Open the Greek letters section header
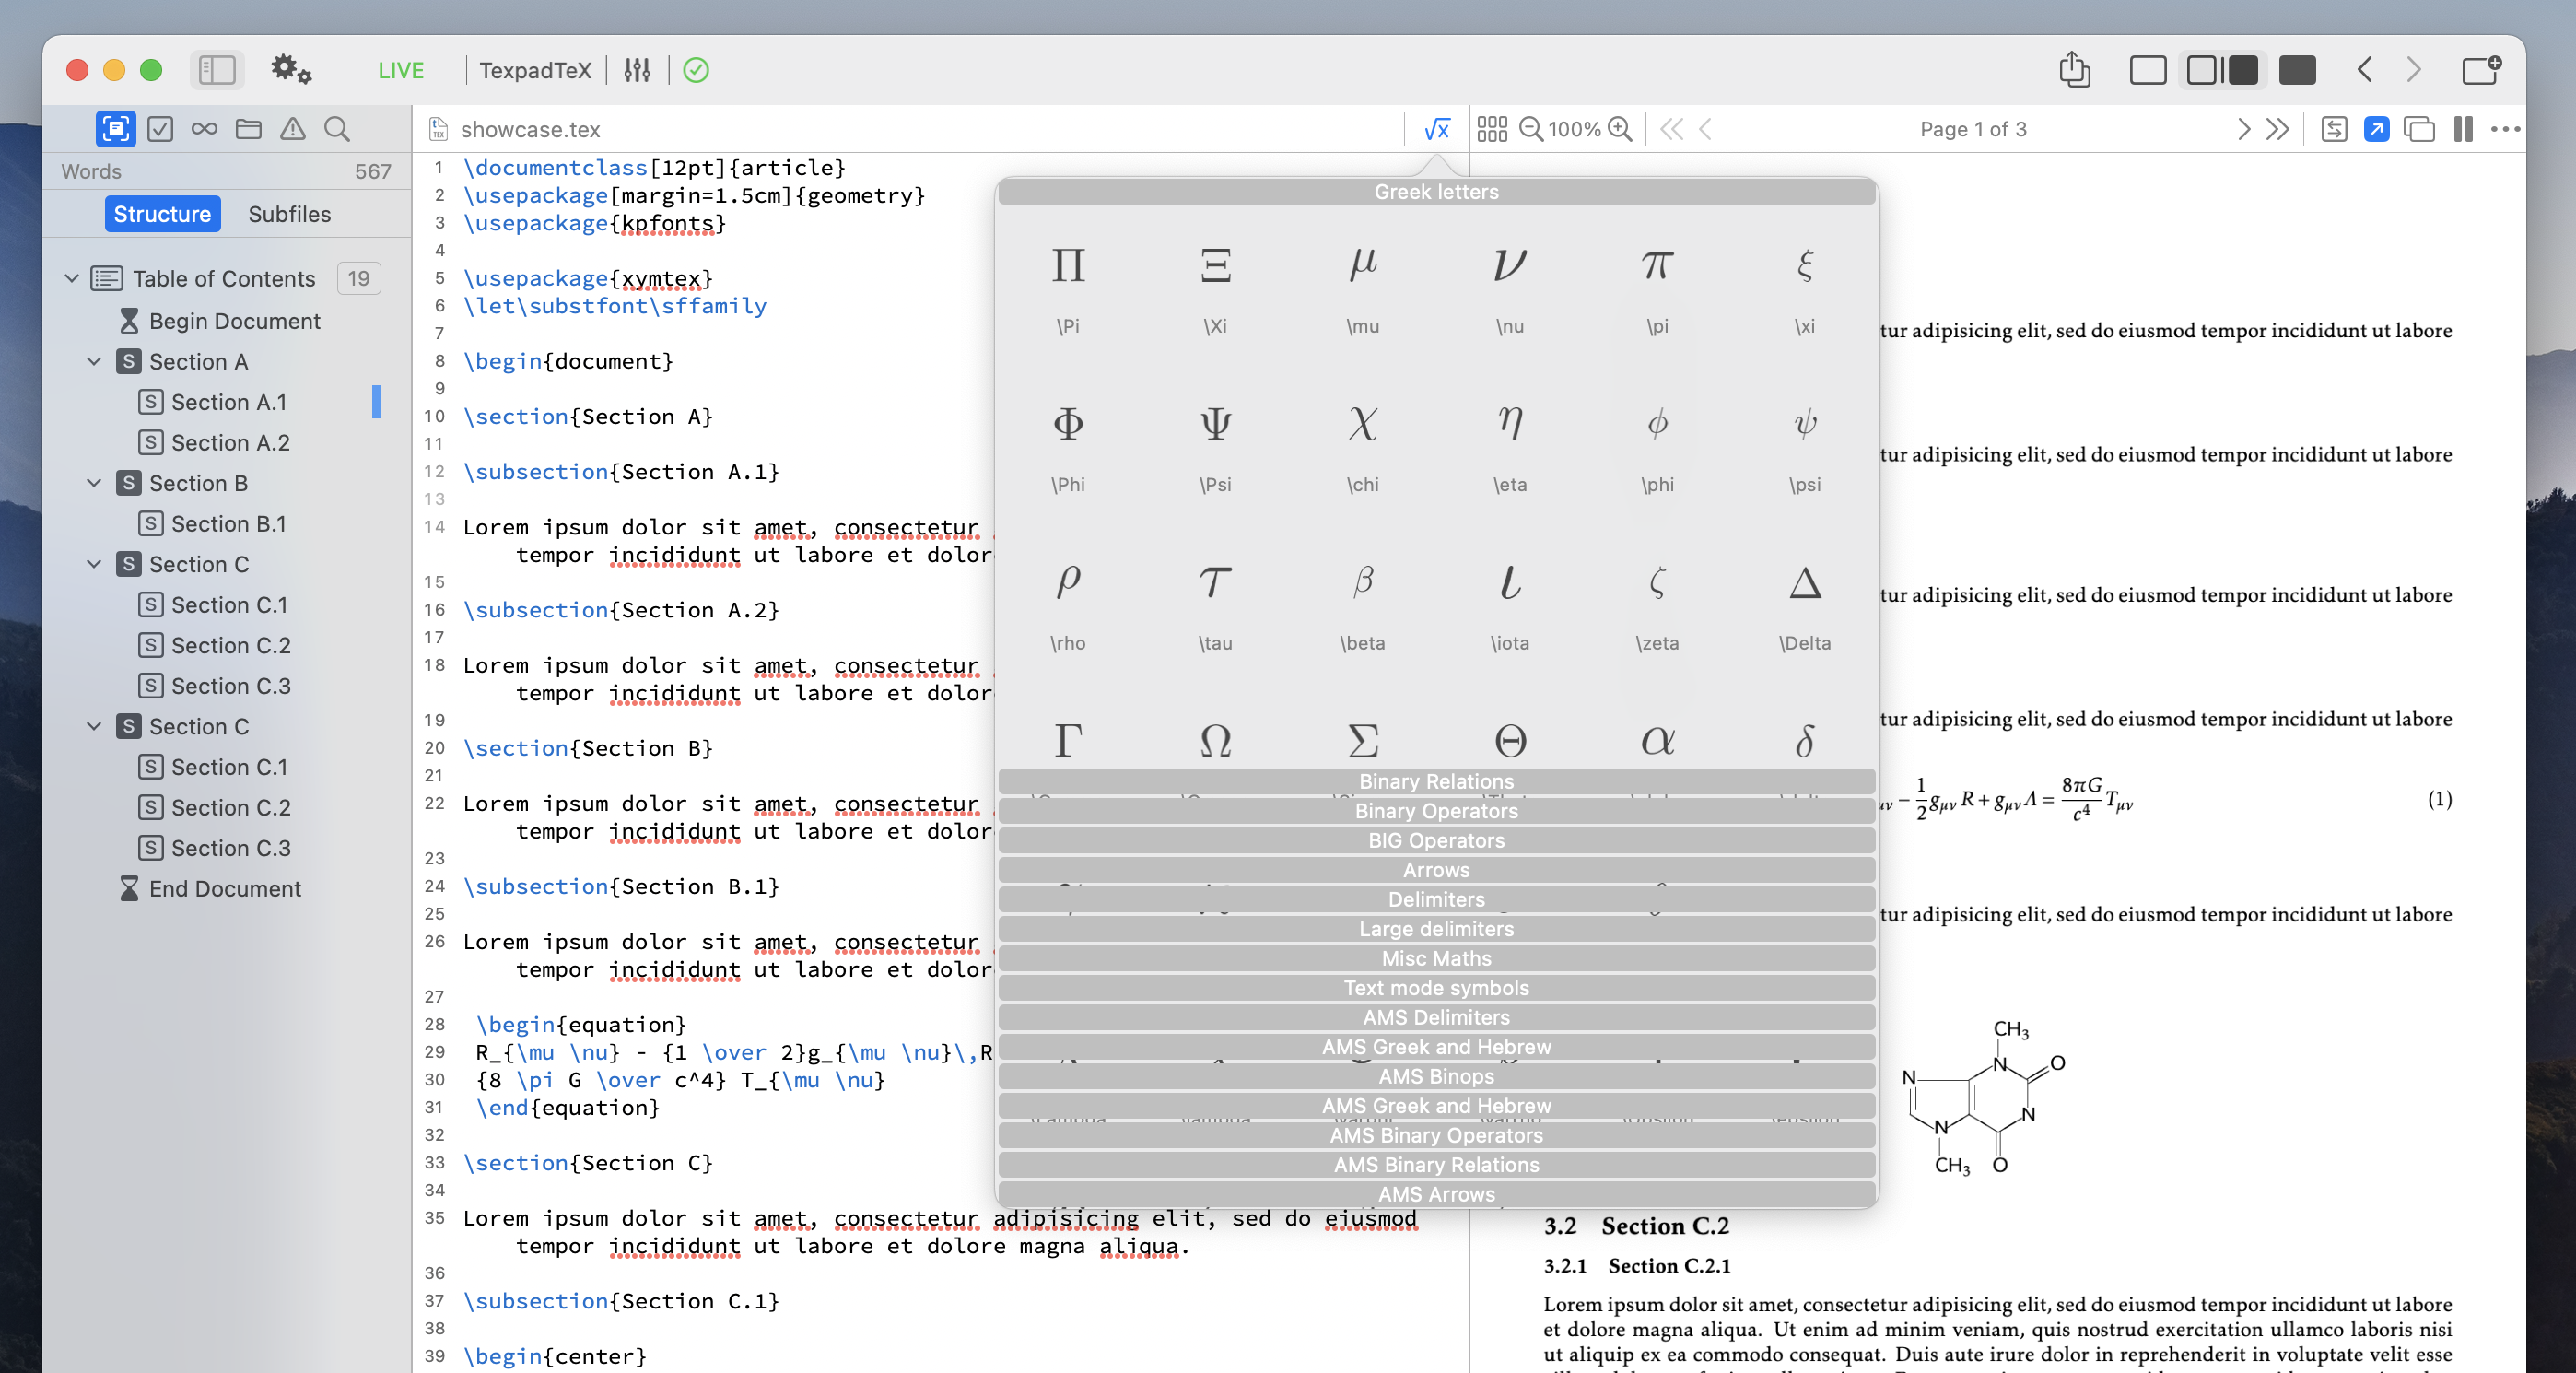 [x=1436, y=192]
